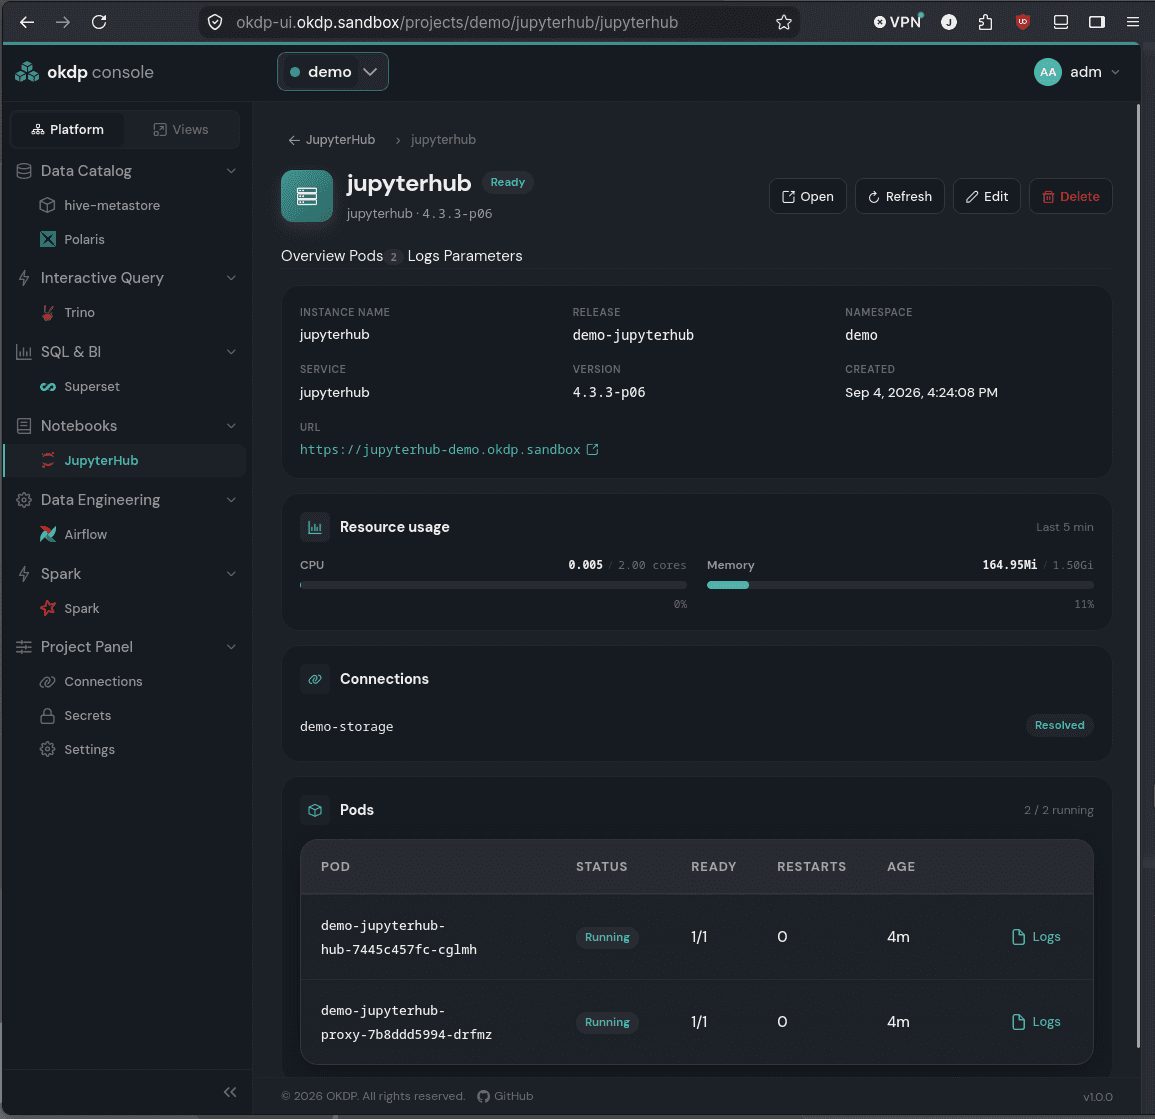Select Polaris in Data Catalog
This screenshot has height=1119, width=1155.
tap(84, 239)
